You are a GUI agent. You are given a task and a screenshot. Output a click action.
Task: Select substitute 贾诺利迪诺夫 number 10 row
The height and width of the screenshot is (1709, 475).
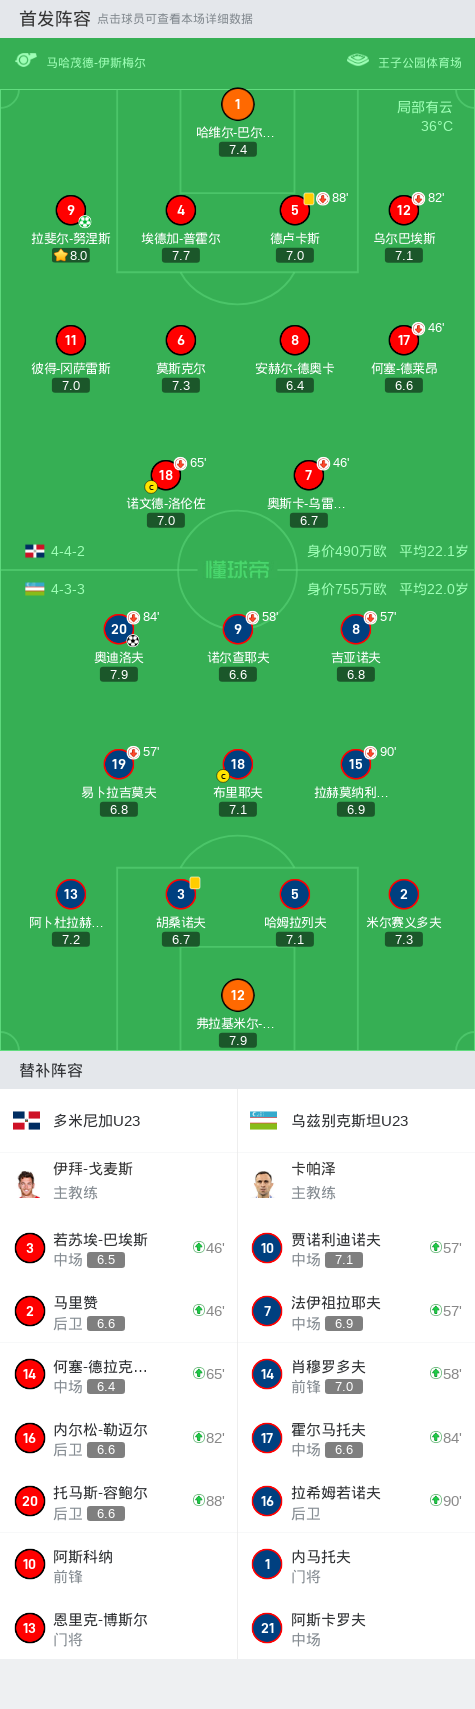(356, 1248)
